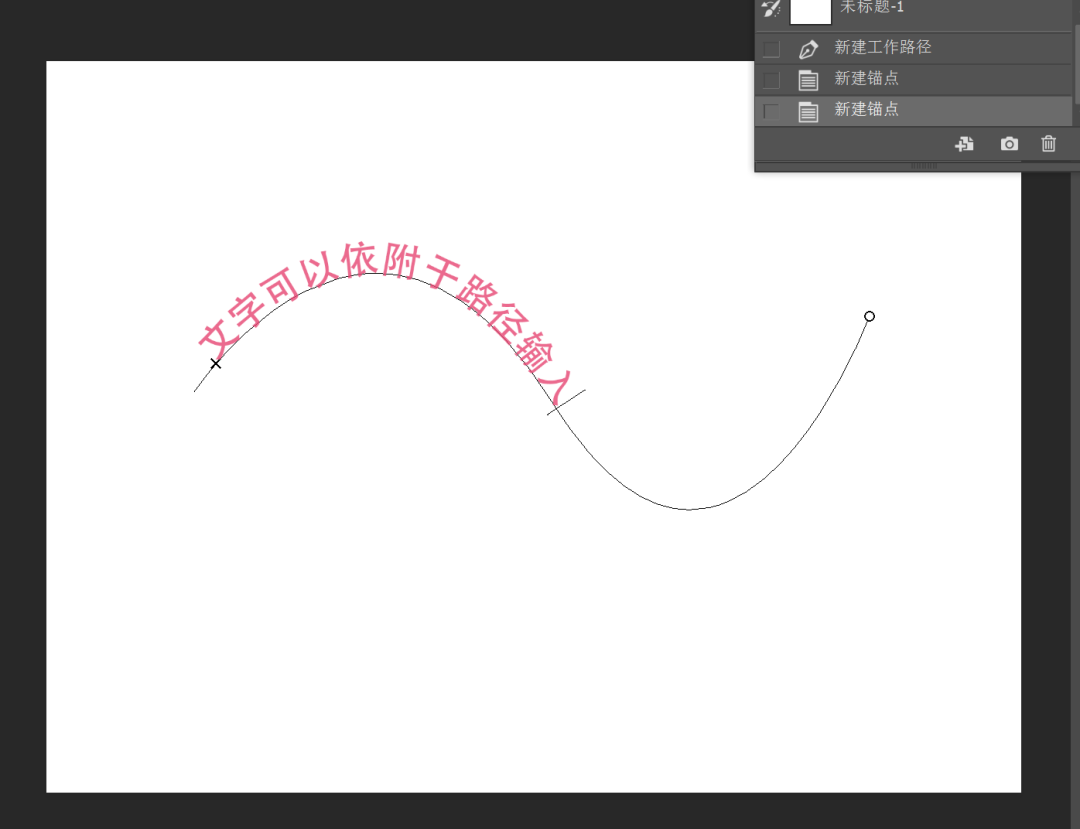Click the 未标题-1 snapshot thumbnail
Viewport: 1080px width, 829px height.
click(810, 12)
